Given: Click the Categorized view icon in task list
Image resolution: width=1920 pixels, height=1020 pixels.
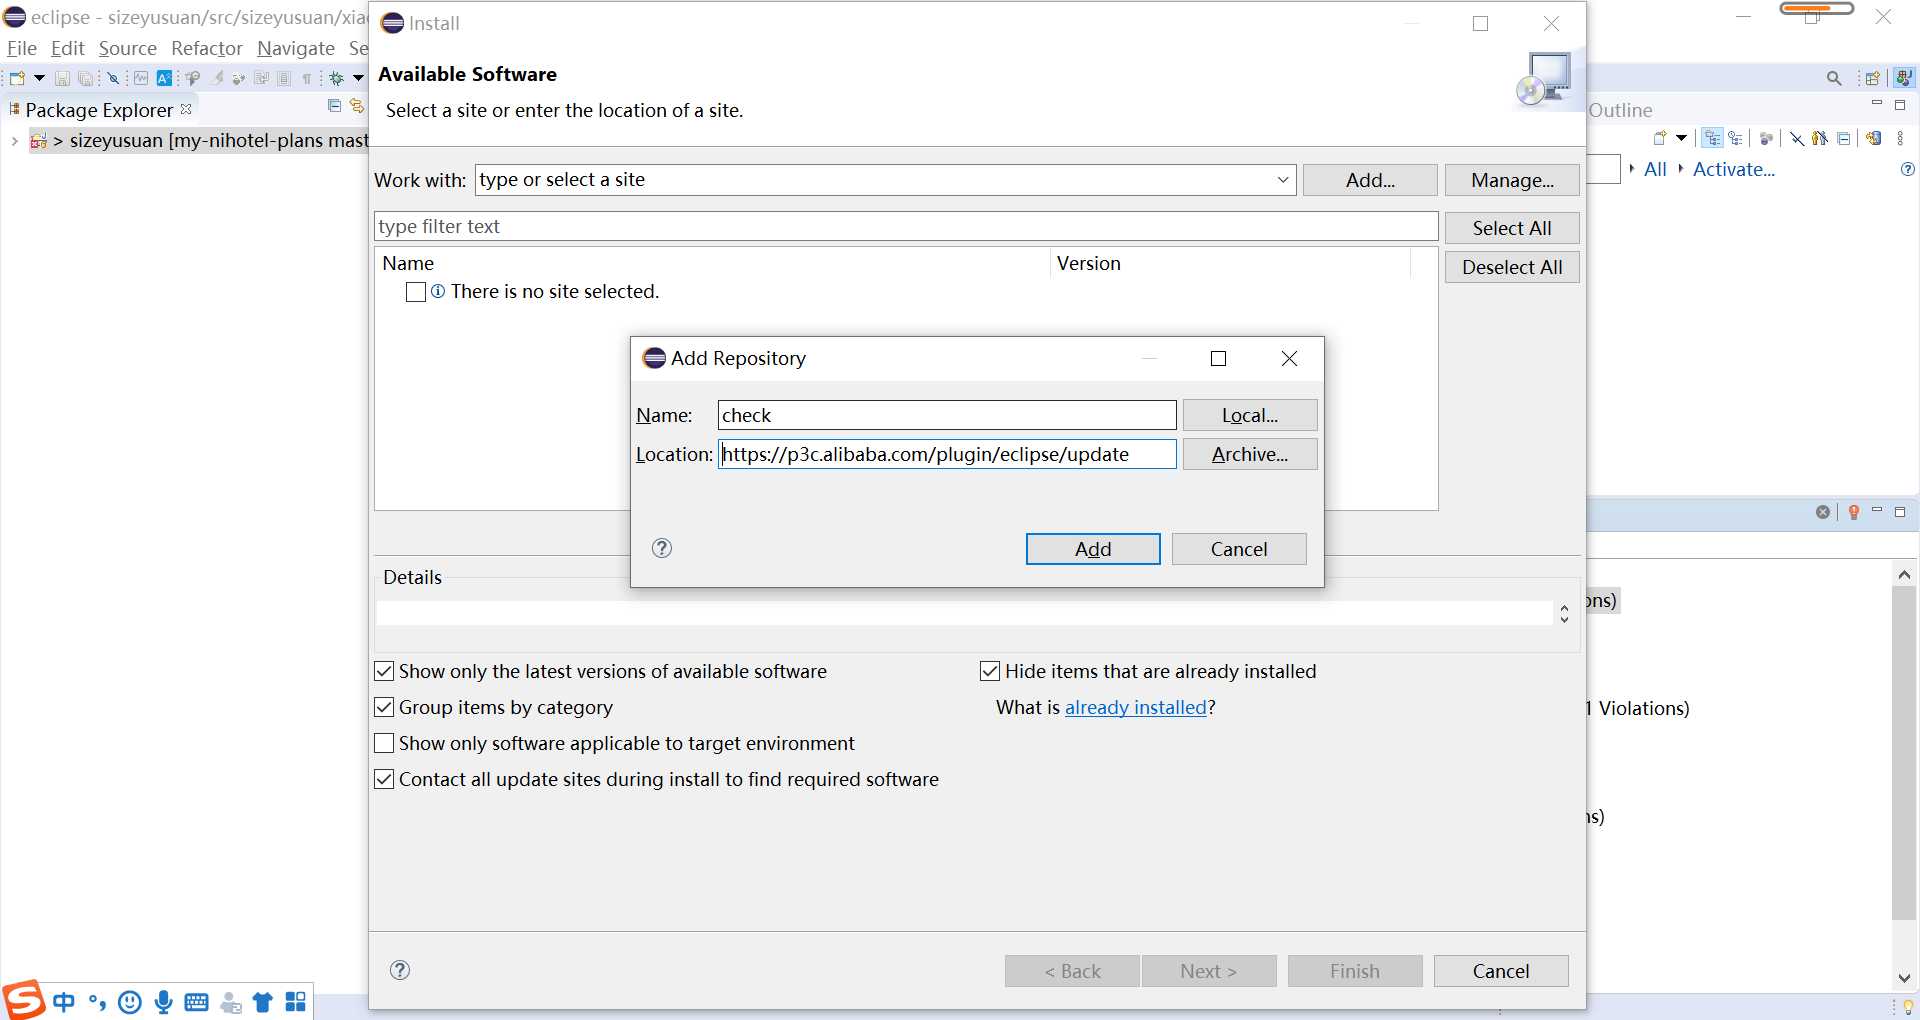Looking at the screenshot, I should 1713,139.
